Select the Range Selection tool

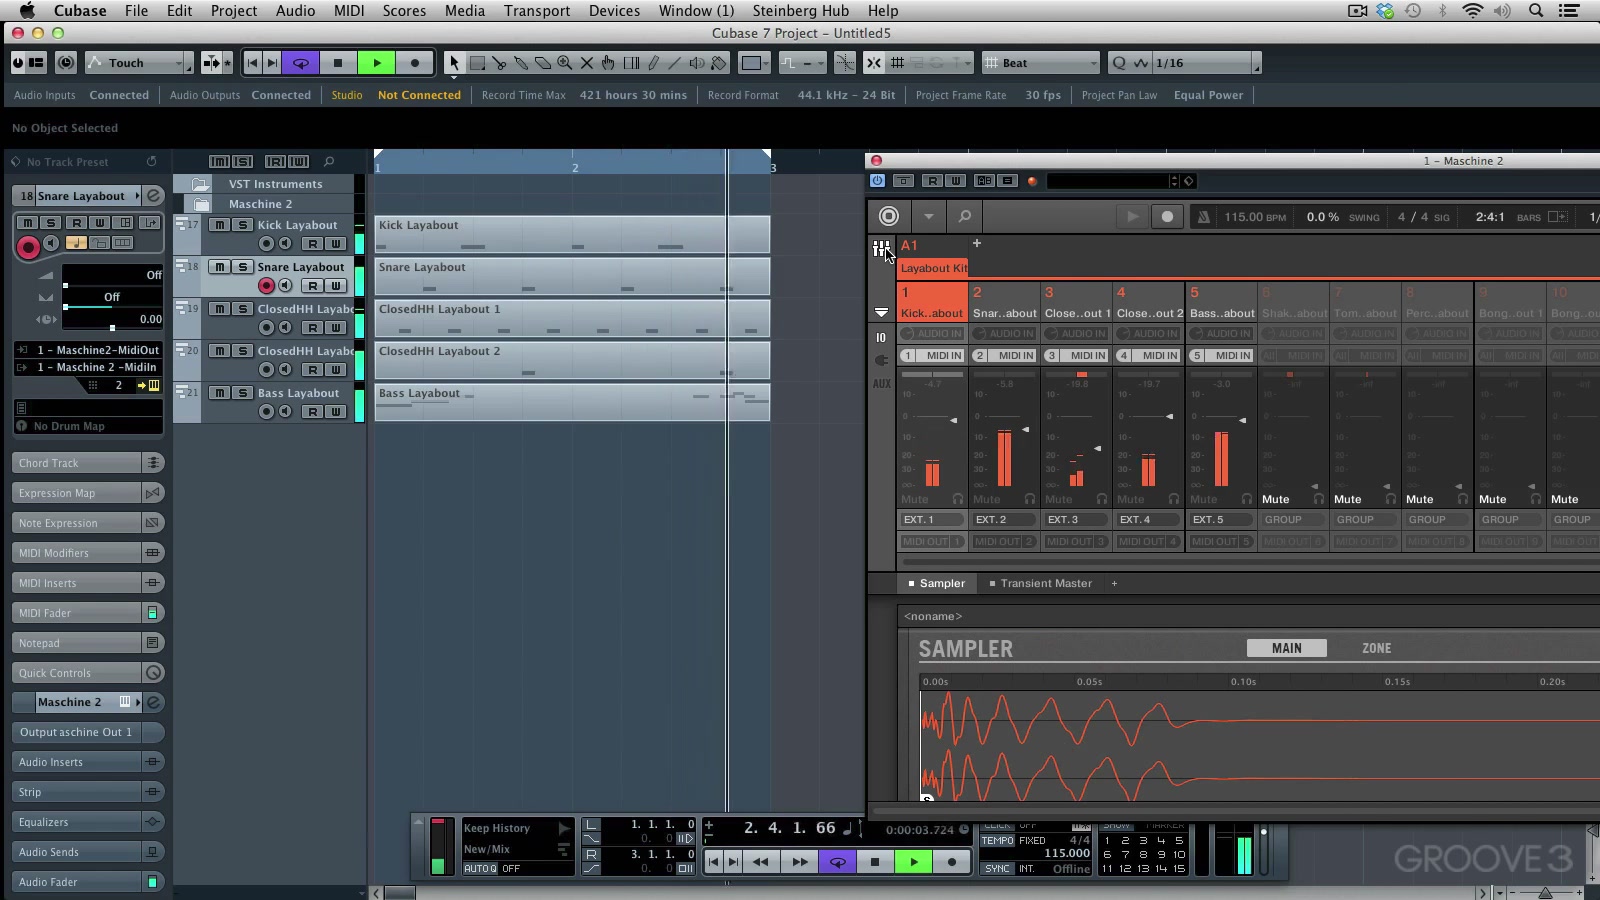[477, 63]
